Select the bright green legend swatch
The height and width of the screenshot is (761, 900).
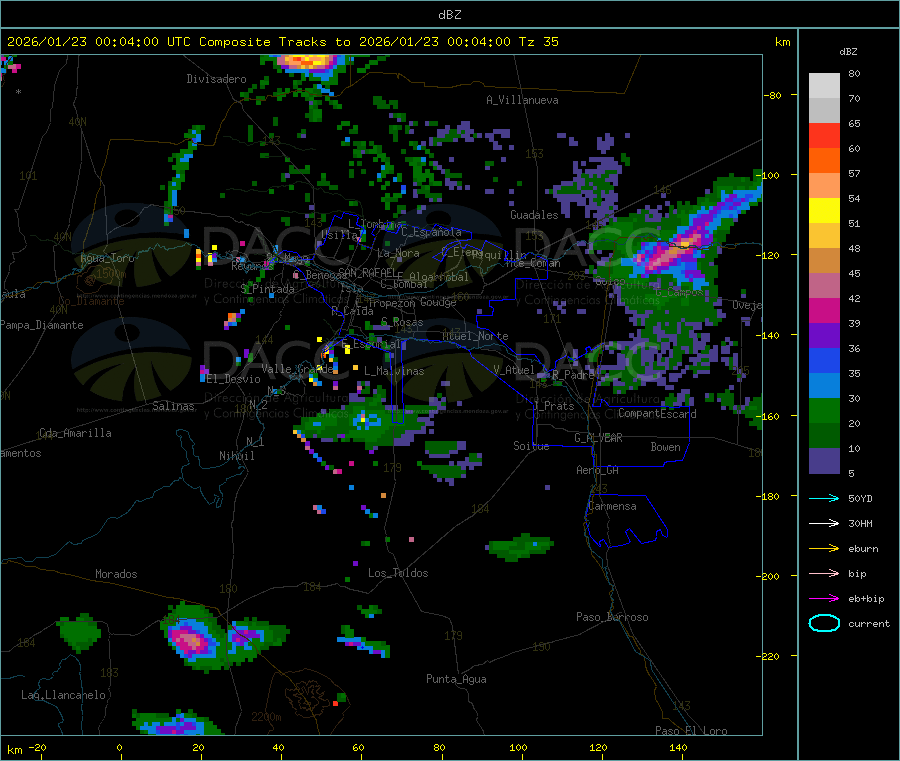coord(824,410)
